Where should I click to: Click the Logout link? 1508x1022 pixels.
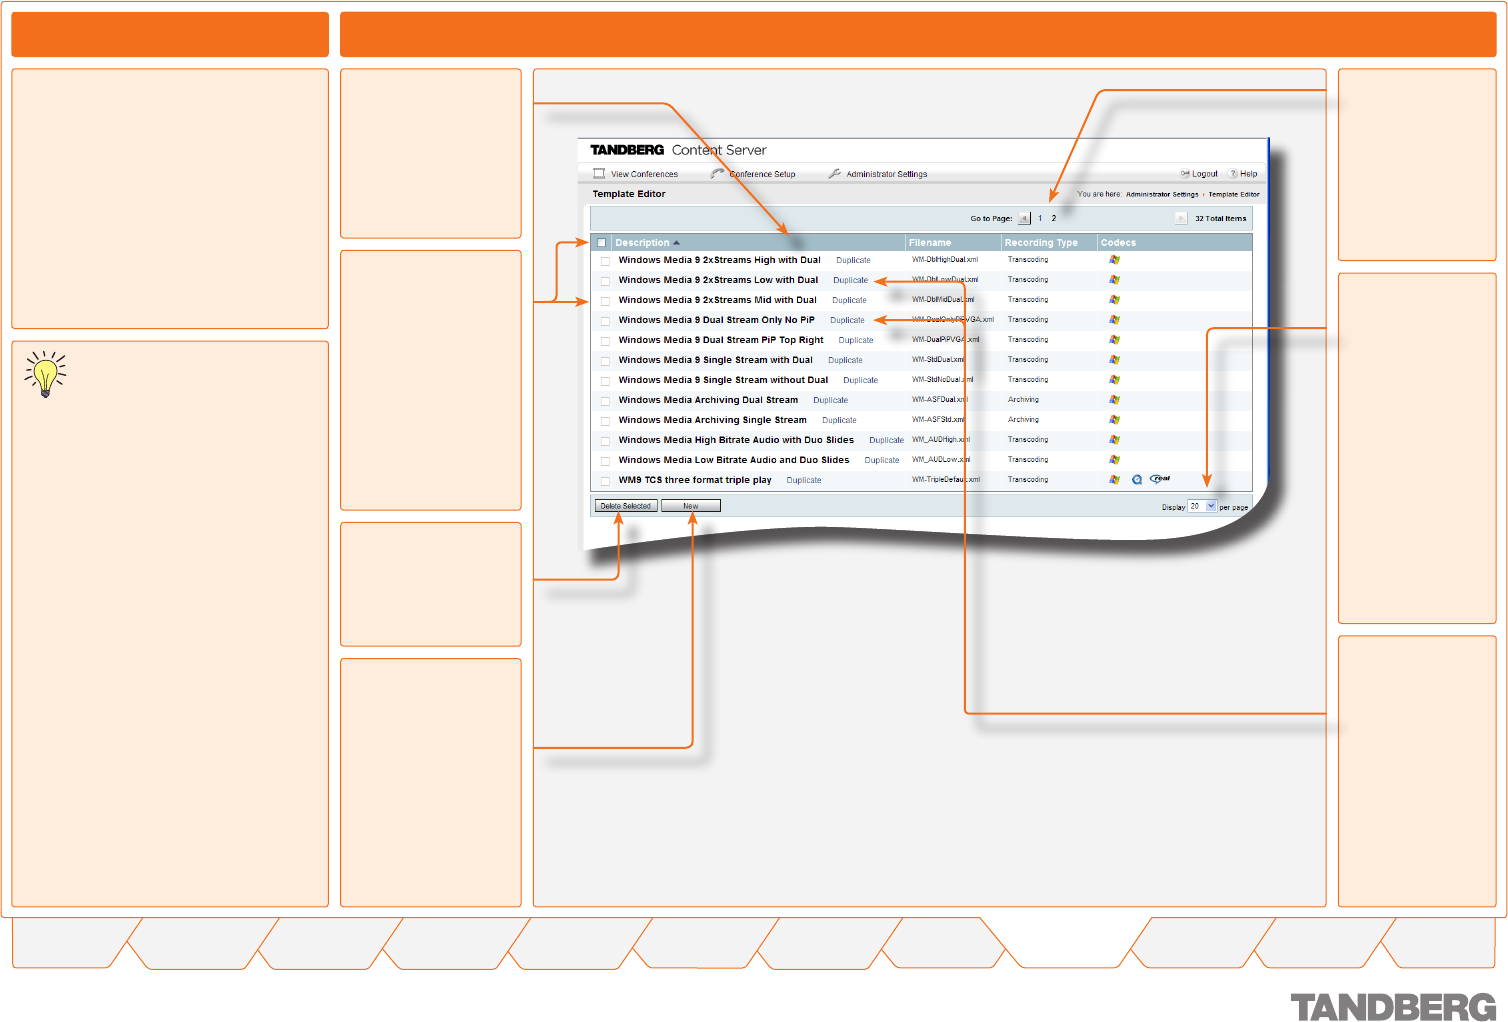pyautogui.click(x=1205, y=174)
